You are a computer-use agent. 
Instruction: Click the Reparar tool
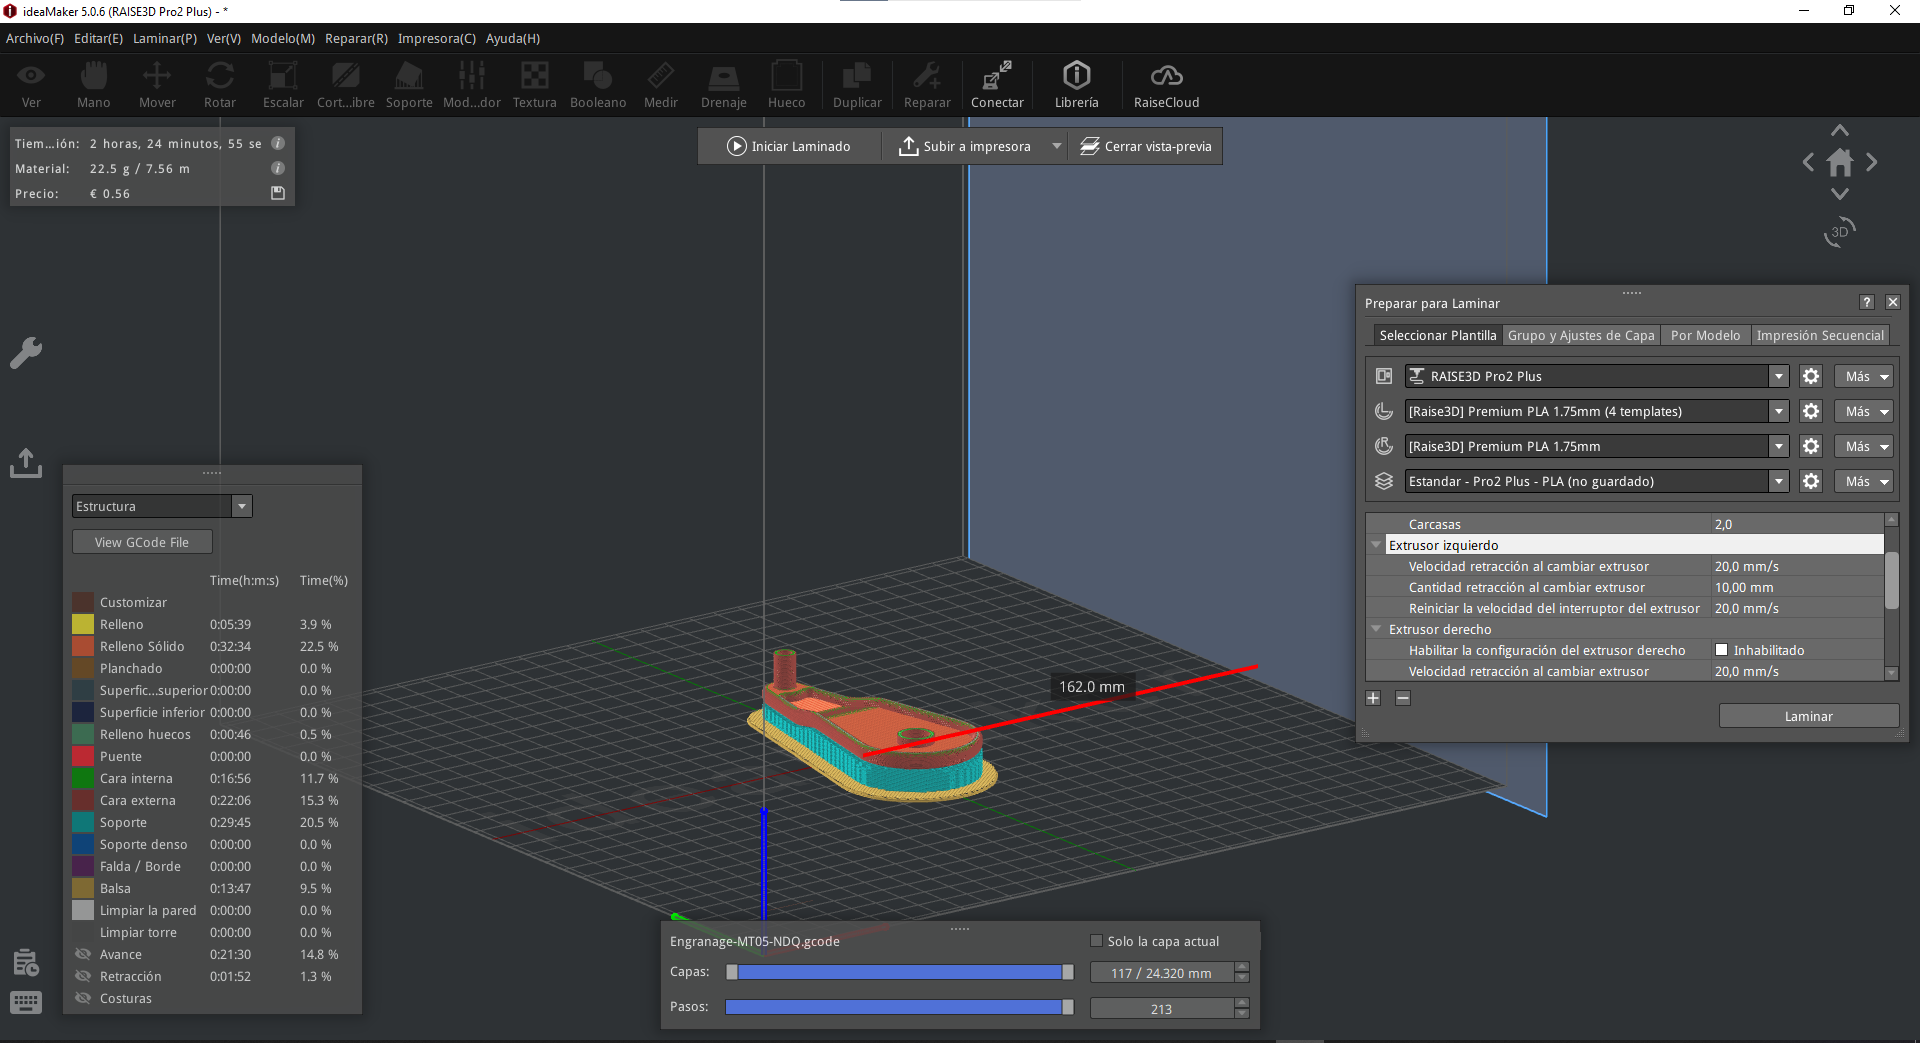coord(927,85)
